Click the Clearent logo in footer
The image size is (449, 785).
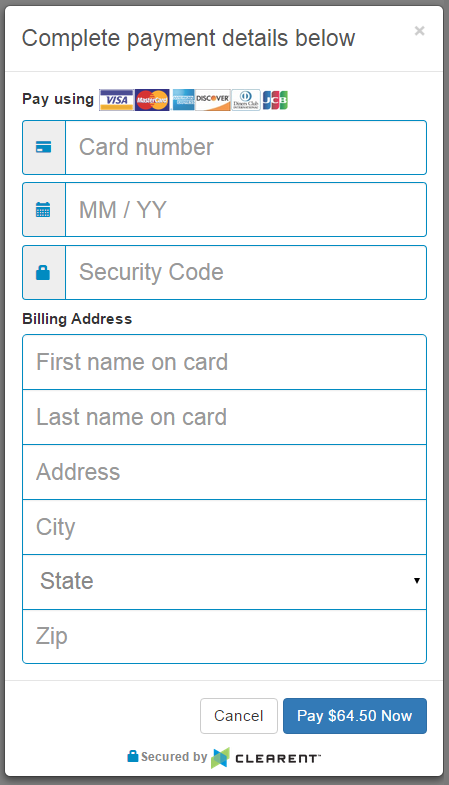click(266, 757)
